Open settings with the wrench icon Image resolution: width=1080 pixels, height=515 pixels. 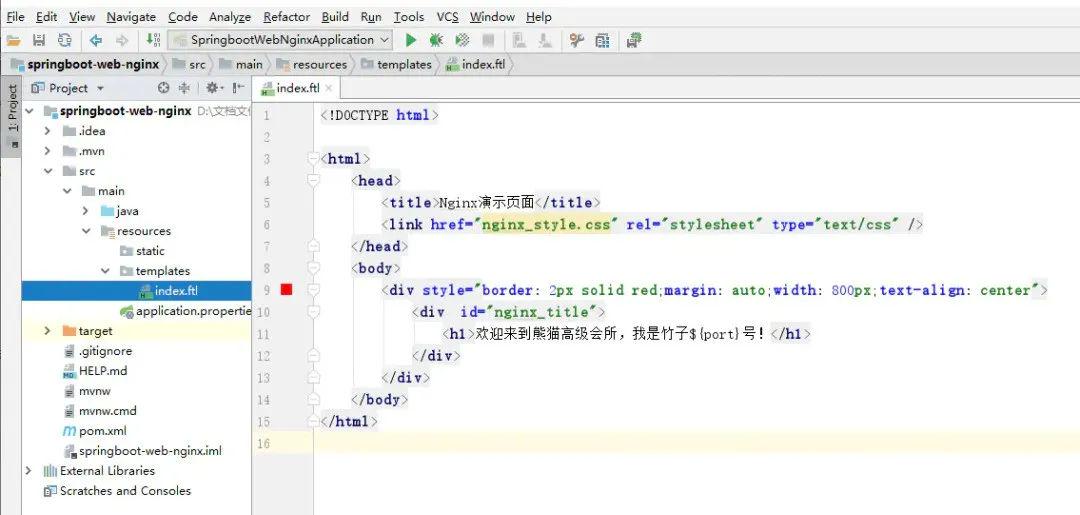click(577, 41)
